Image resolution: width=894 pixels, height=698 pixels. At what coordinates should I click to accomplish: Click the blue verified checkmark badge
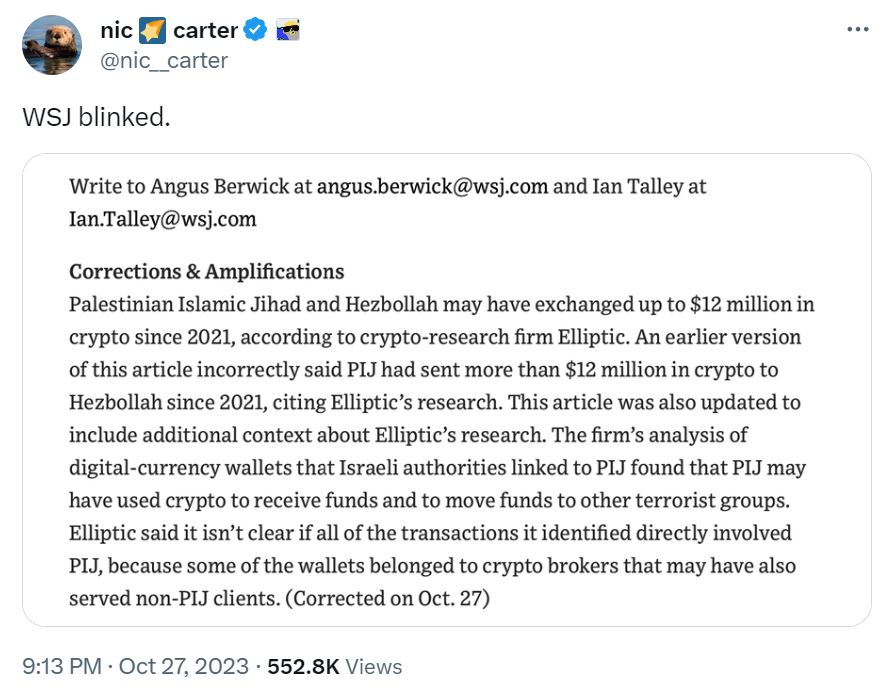[x=256, y=31]
